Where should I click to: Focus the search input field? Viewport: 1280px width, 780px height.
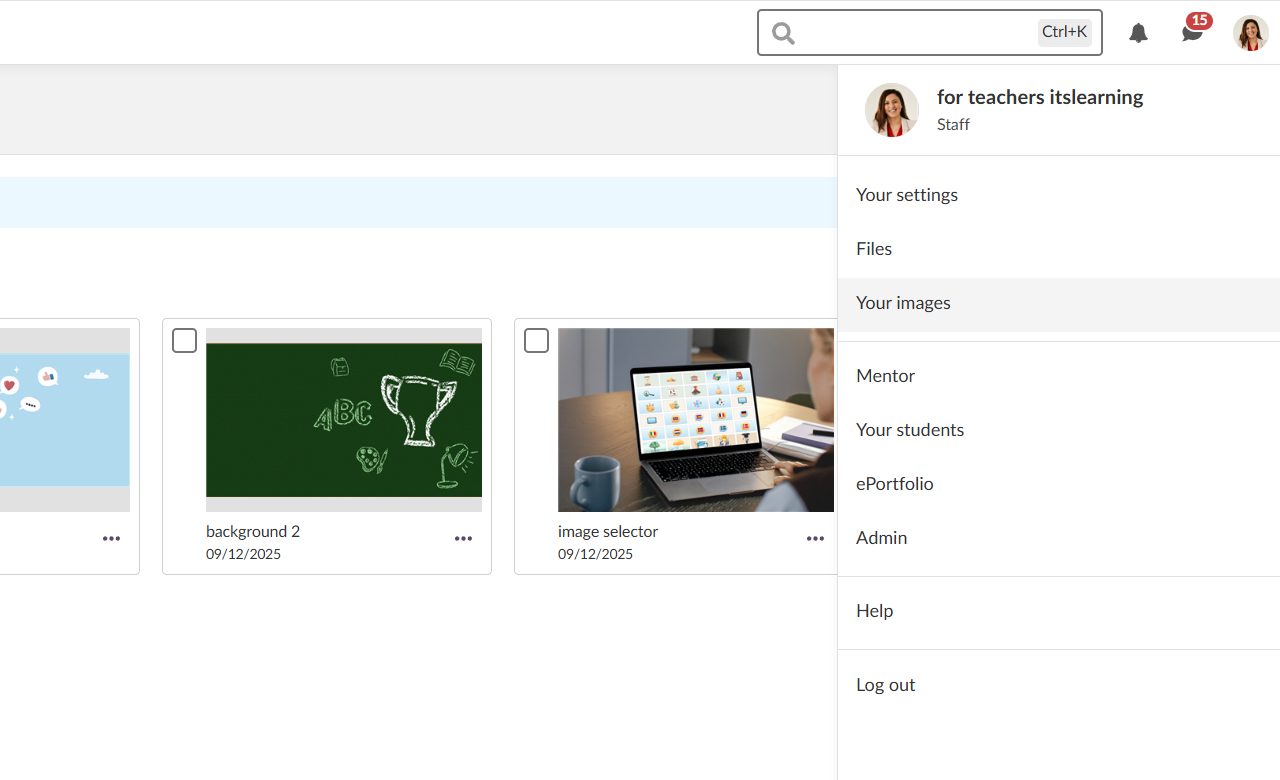(x=915, y=33)
